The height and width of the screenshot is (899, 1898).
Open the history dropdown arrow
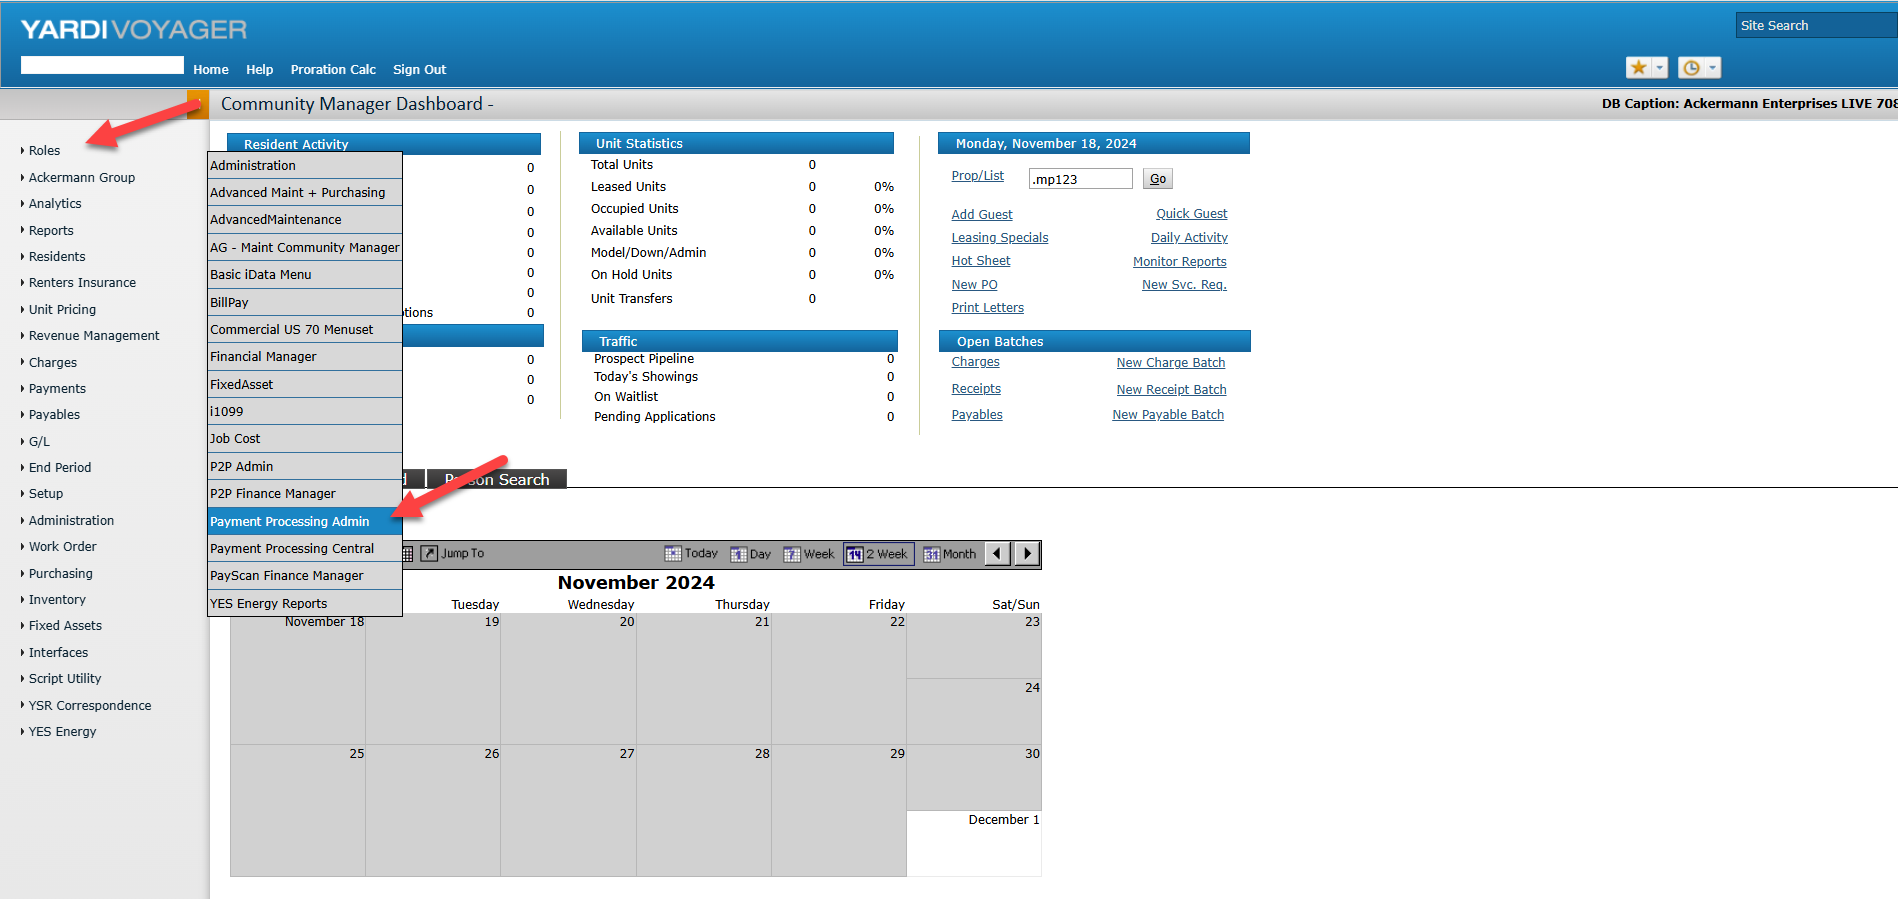coord(1713,68)
